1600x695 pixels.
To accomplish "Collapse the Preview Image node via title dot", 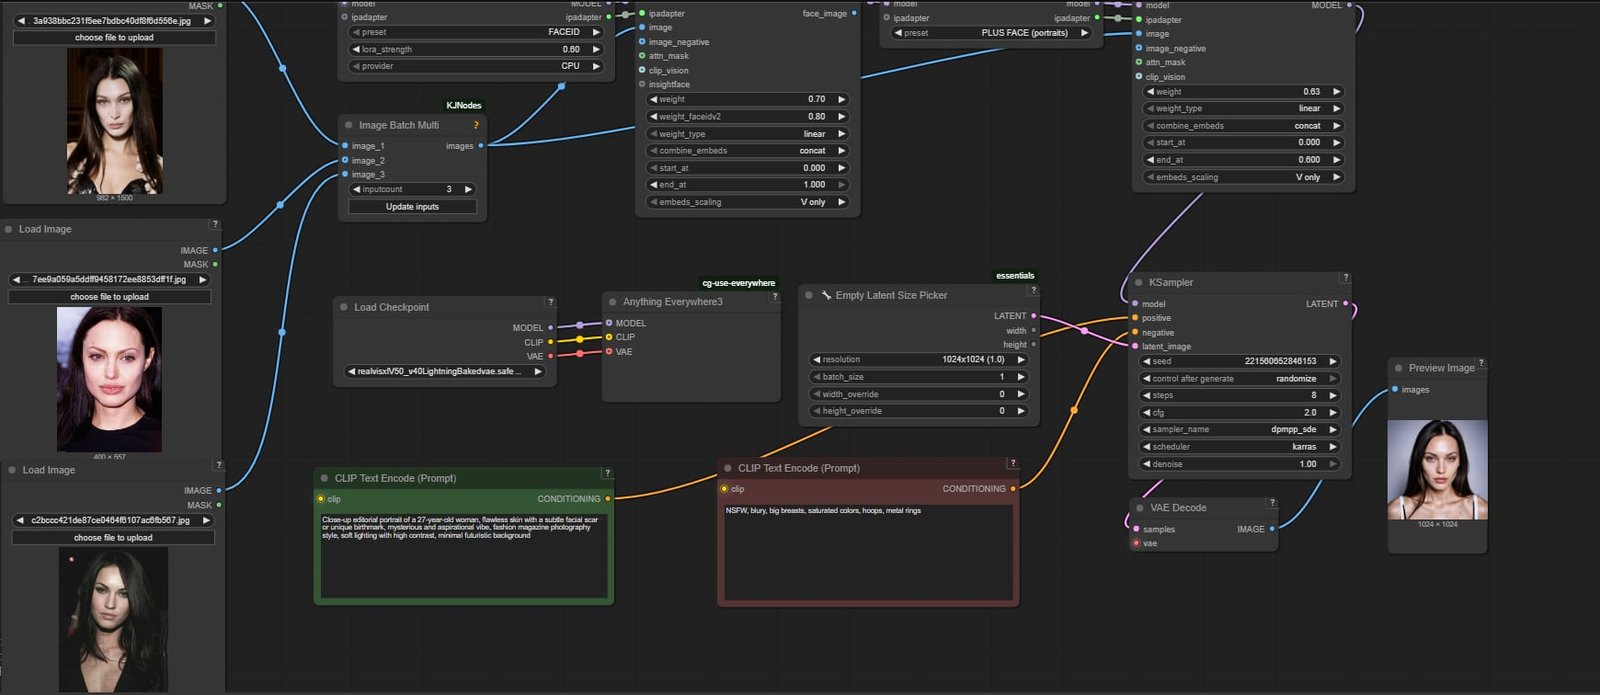I will point(1398,368).
